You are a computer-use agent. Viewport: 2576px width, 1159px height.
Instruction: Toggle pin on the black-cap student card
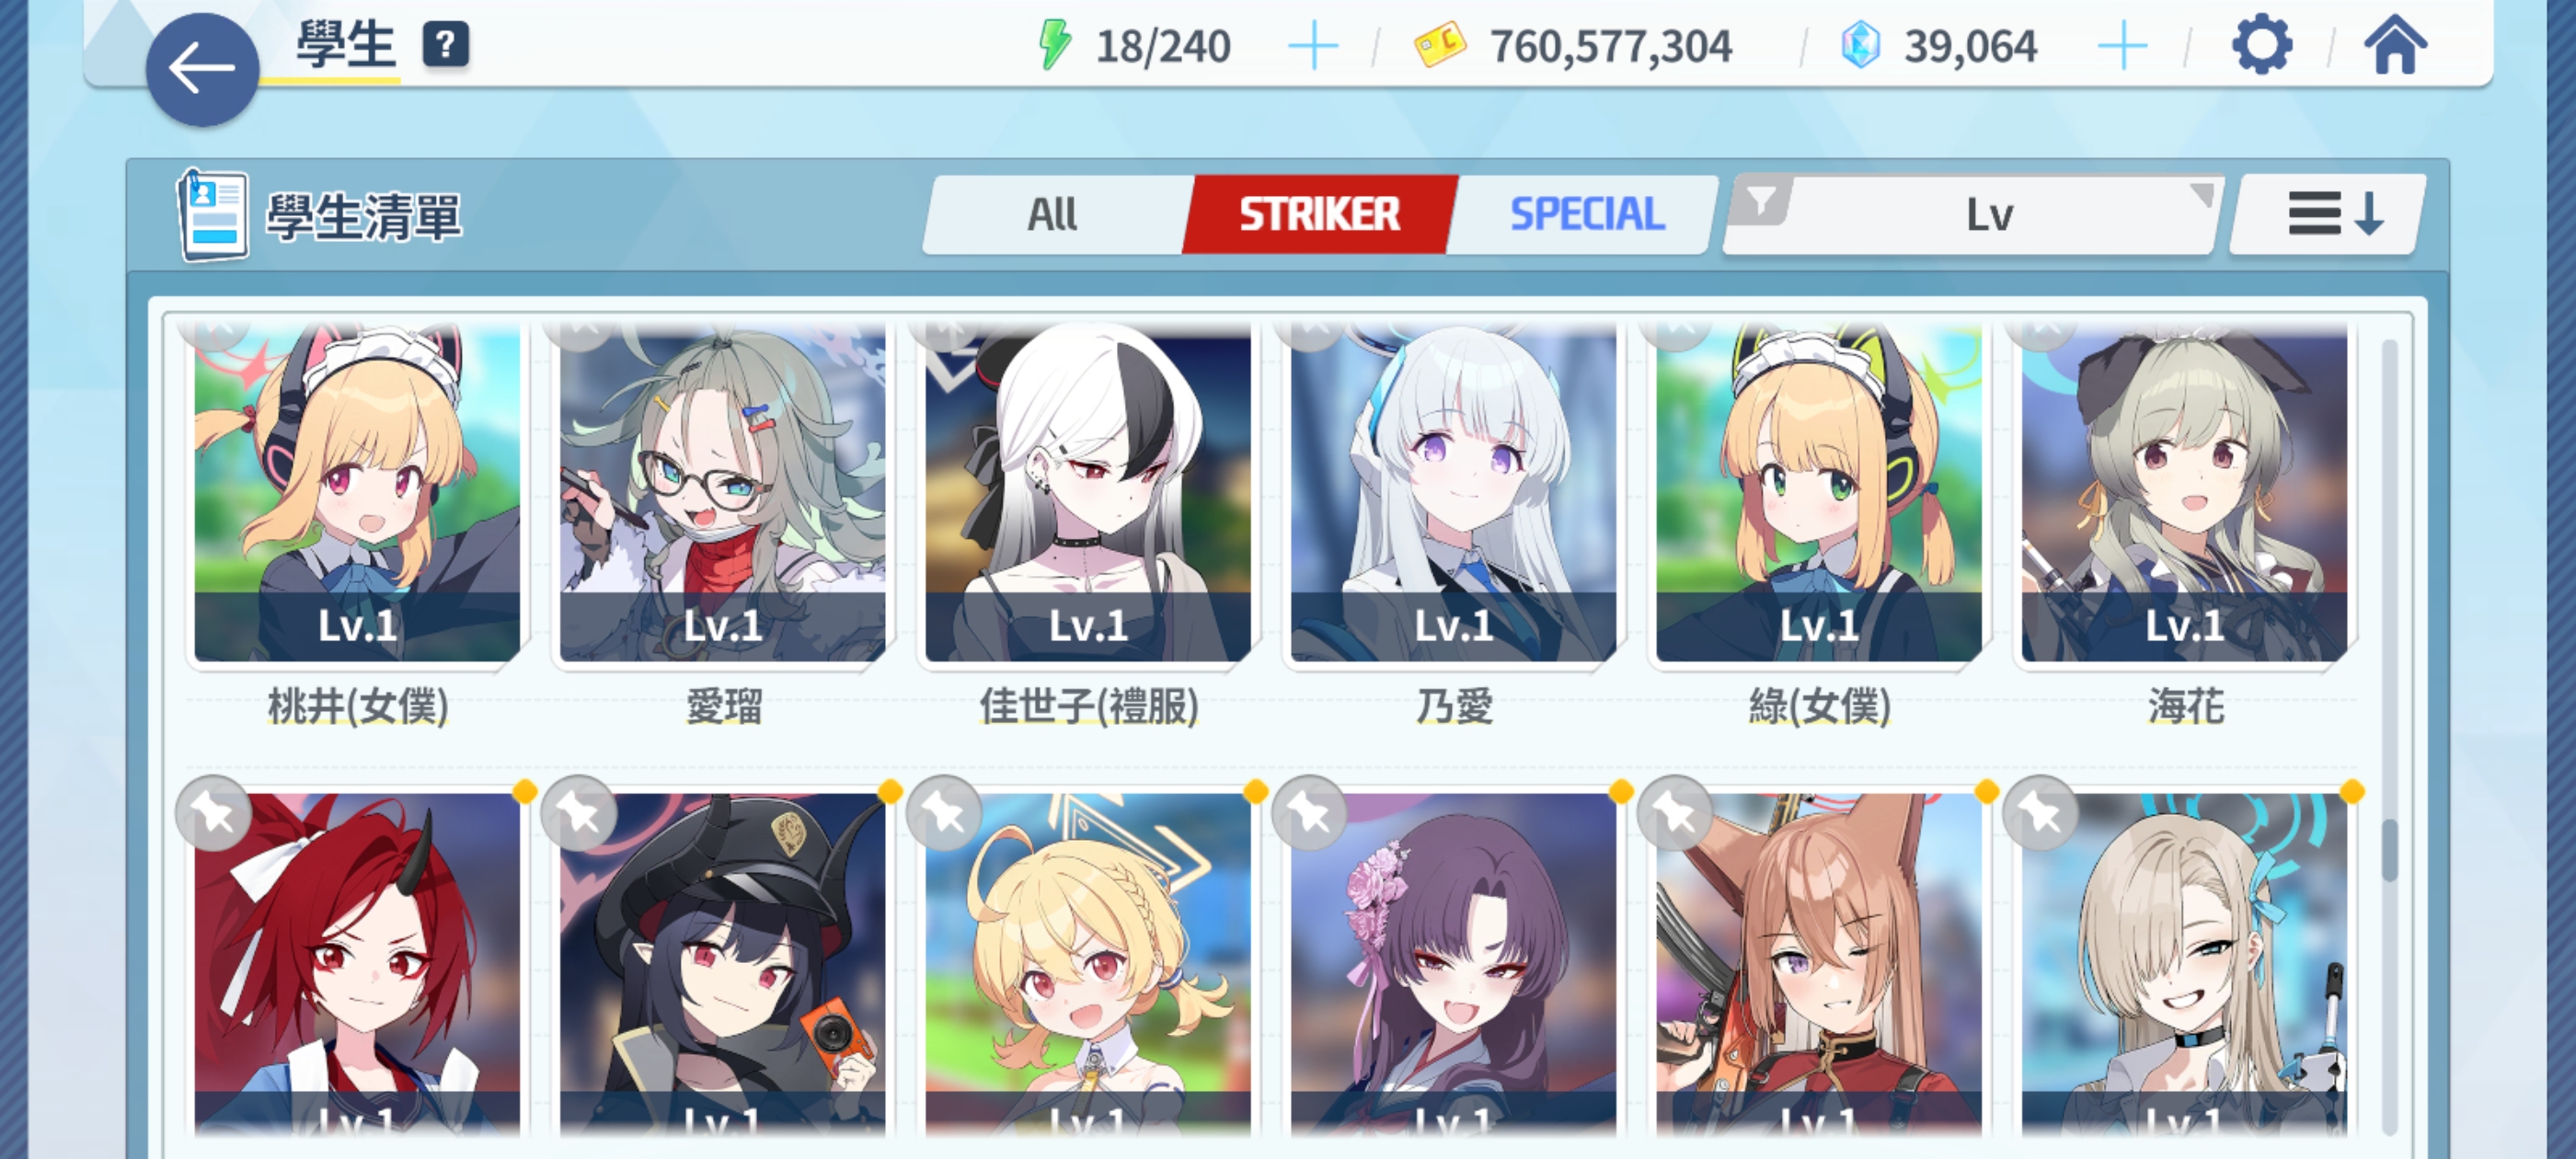[579, 814]
